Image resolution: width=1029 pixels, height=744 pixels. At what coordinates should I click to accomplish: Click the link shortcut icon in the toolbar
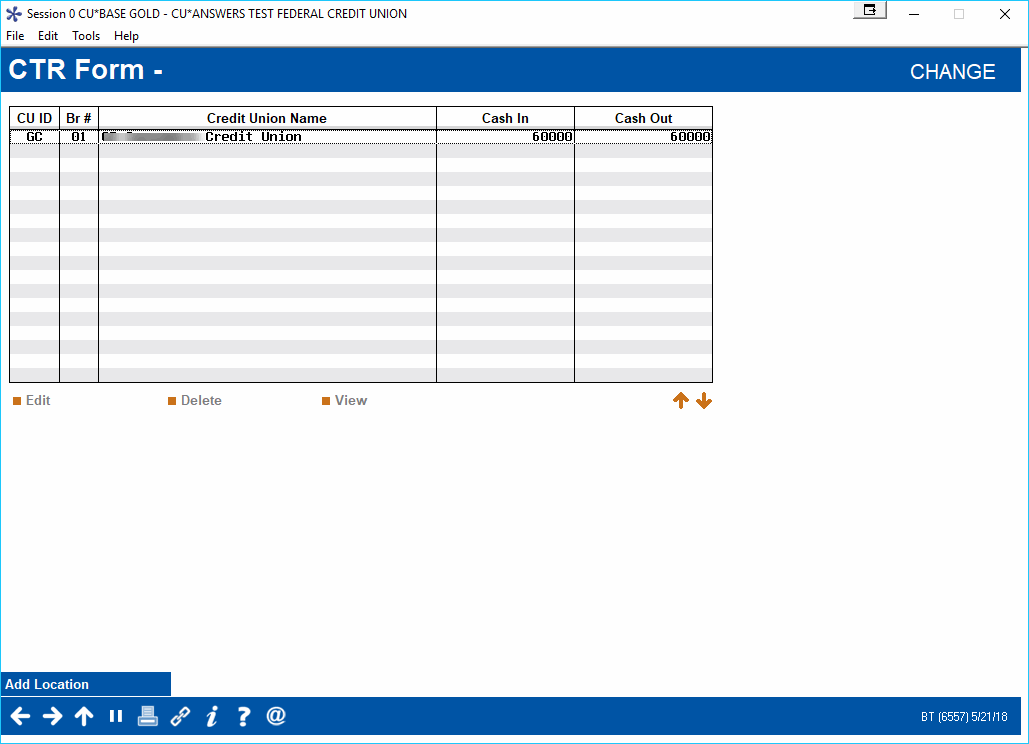pos(179,716)
